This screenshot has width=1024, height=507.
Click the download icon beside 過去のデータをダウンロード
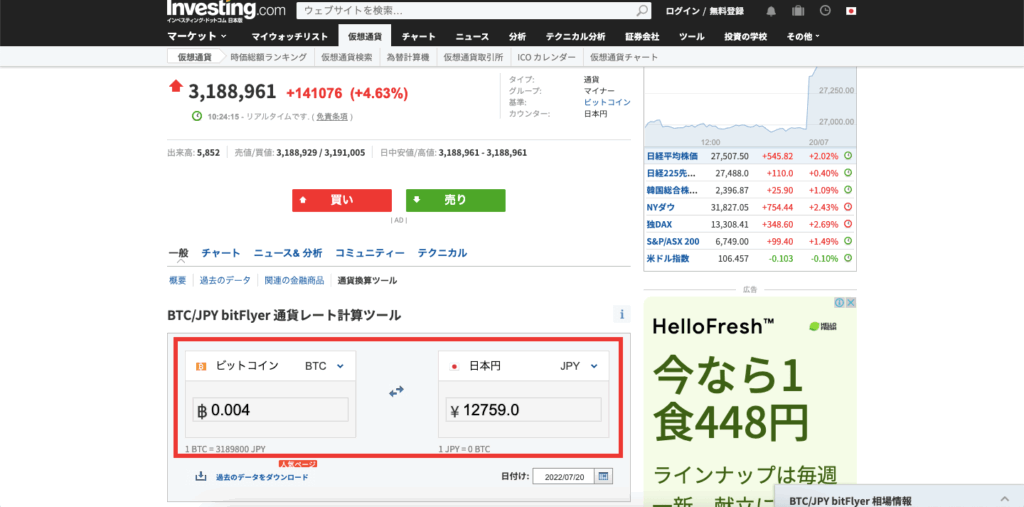click(201, 476)
